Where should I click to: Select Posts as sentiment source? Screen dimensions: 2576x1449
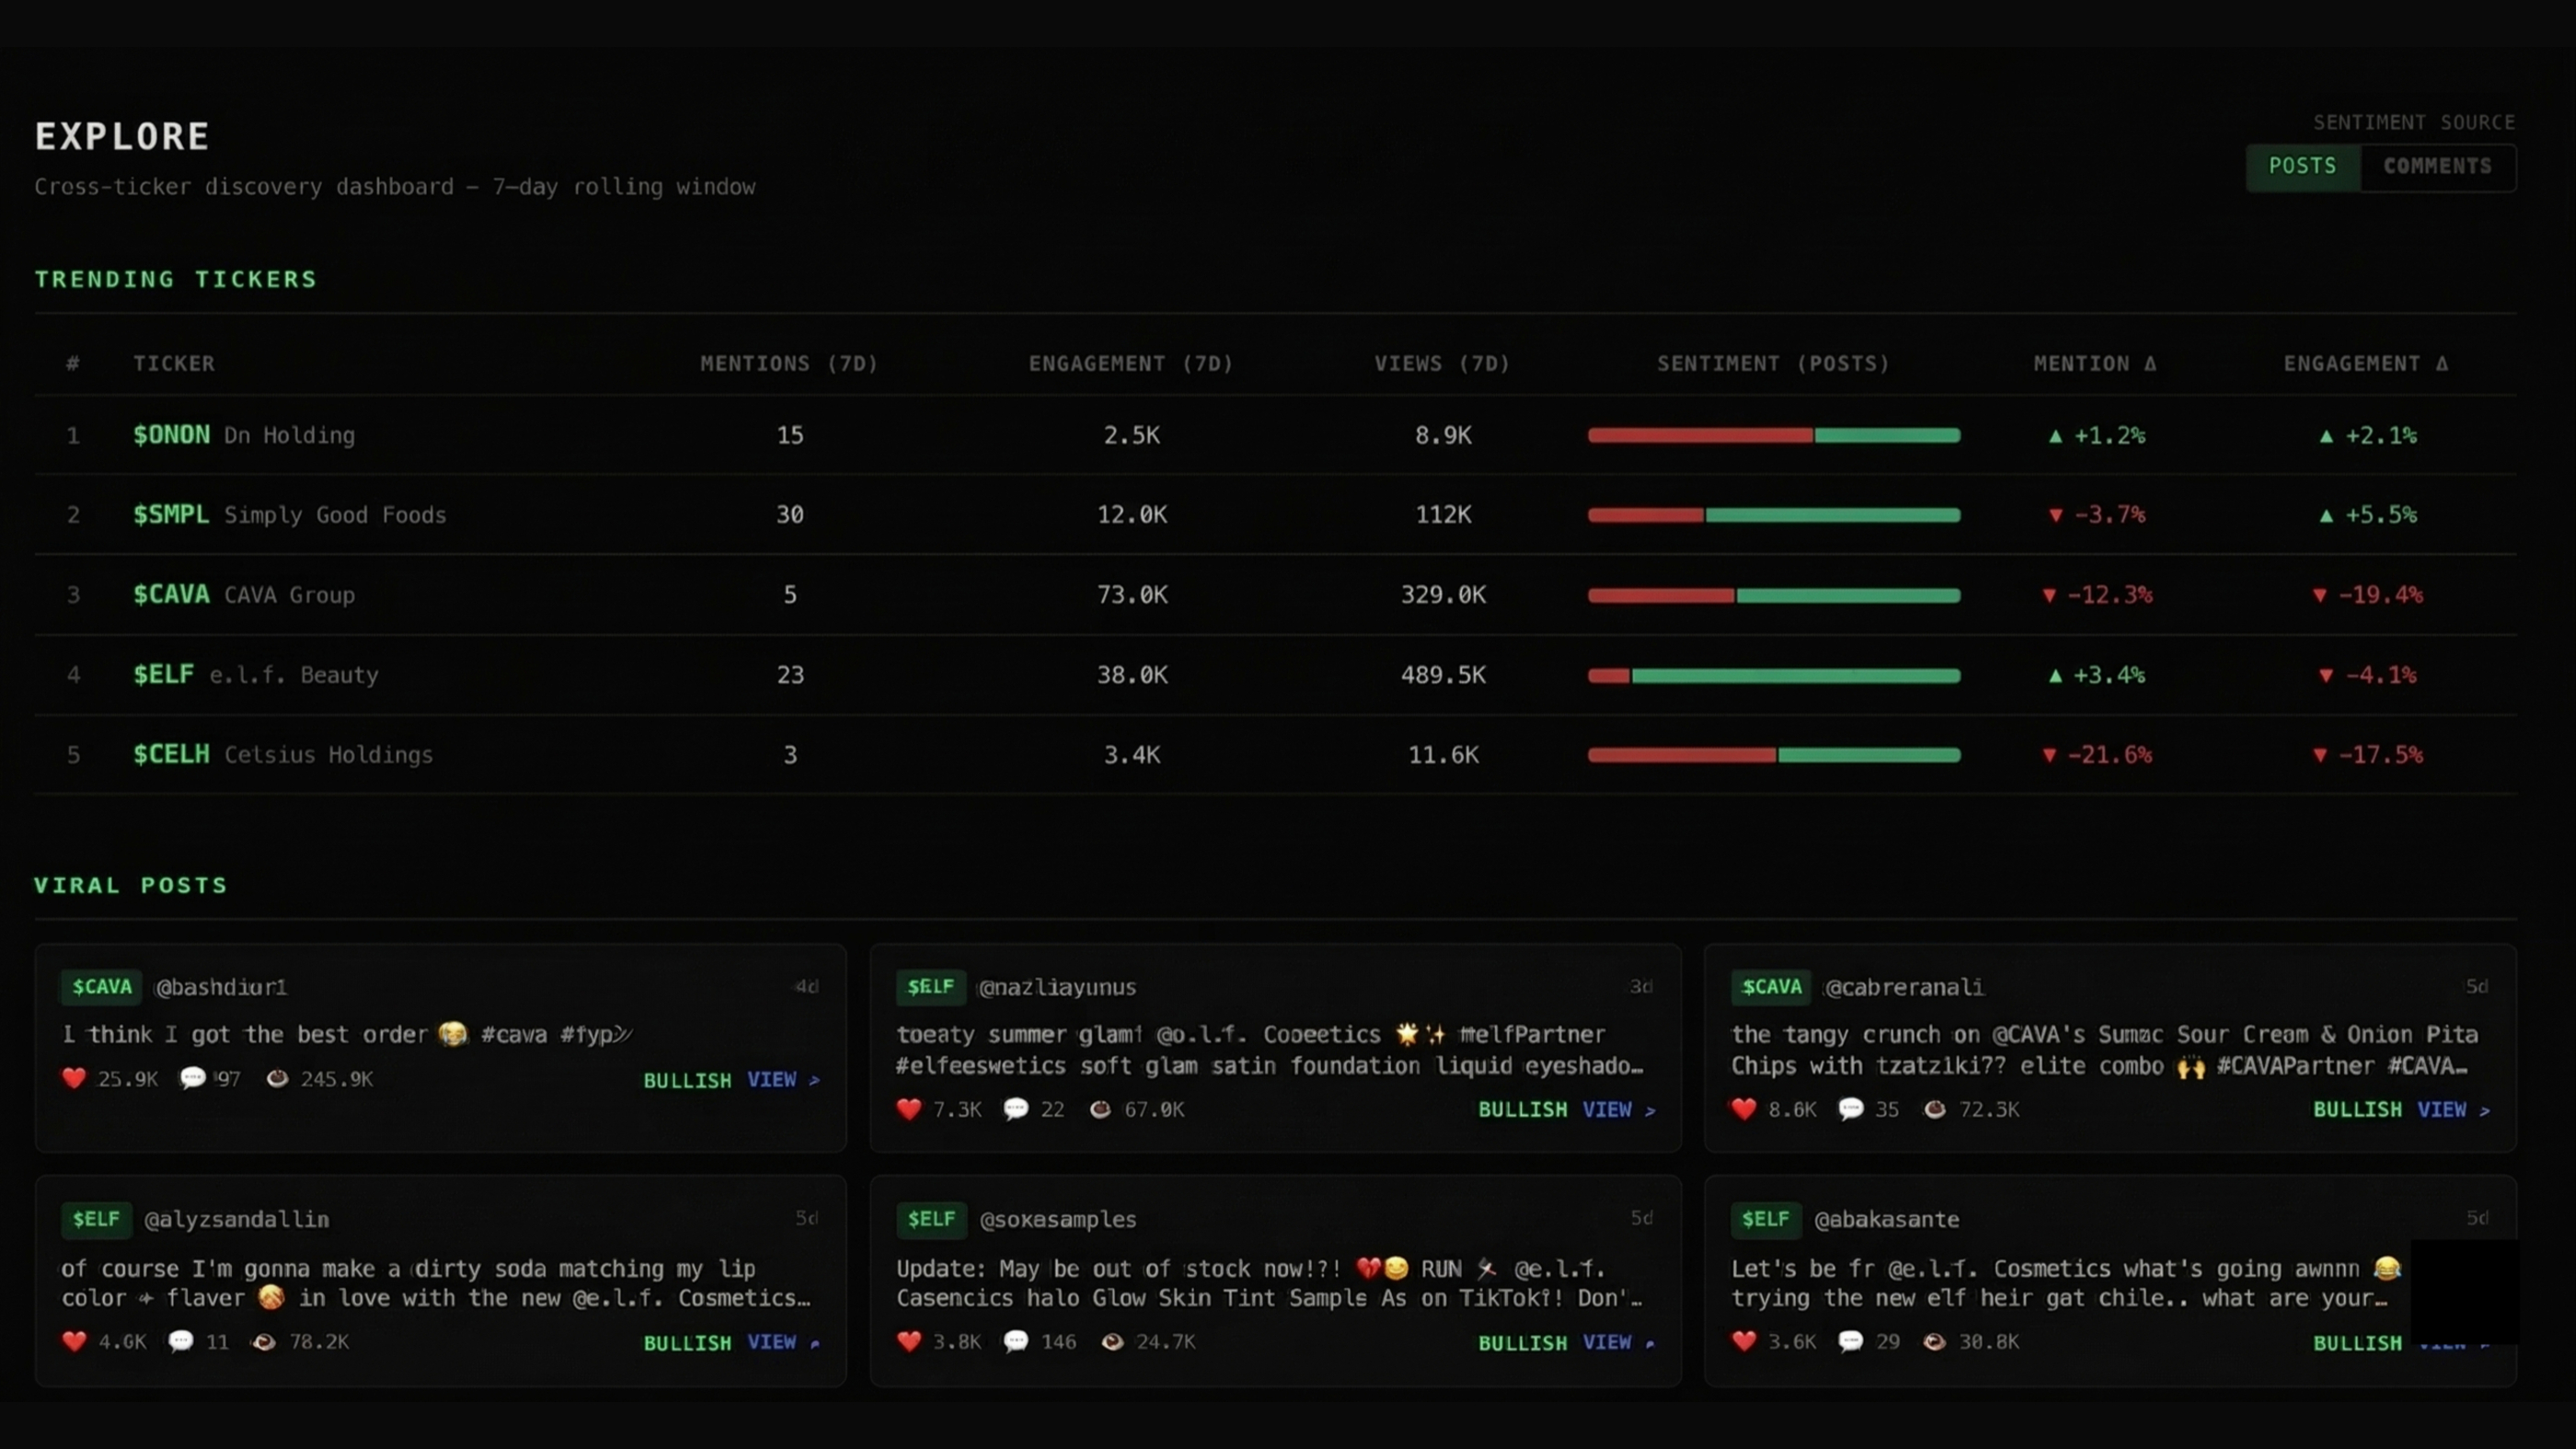(2302, 166)
